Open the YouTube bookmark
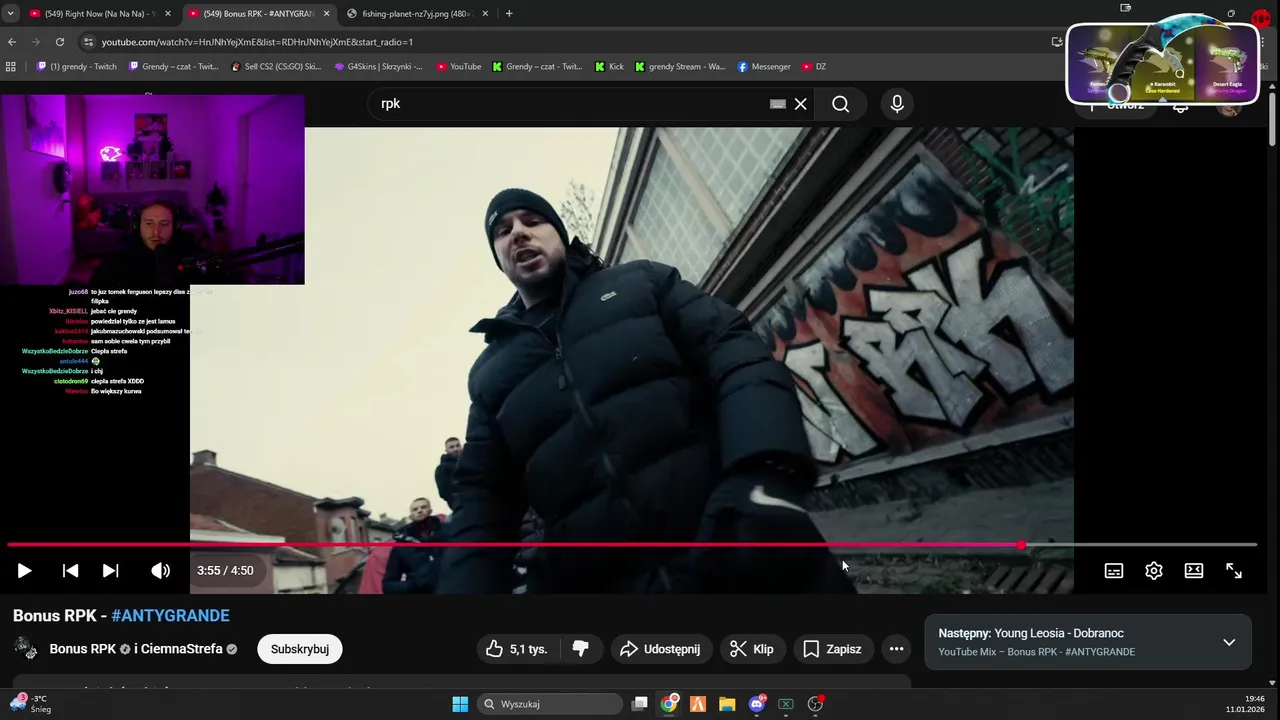 (459, 67)
